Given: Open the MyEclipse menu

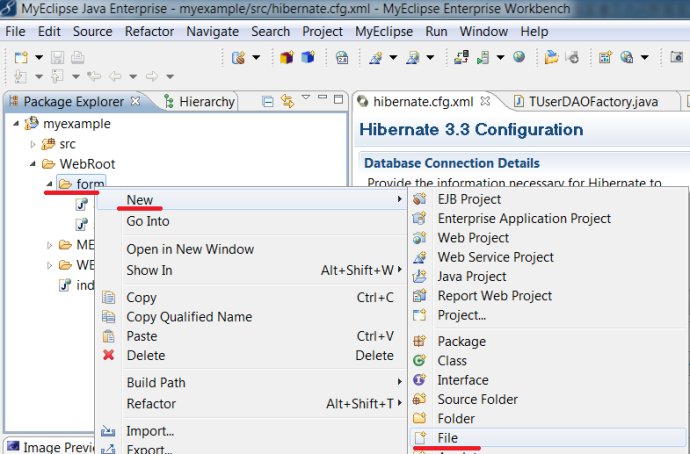Looking at the screenshot, I should [x=384, y=32].
